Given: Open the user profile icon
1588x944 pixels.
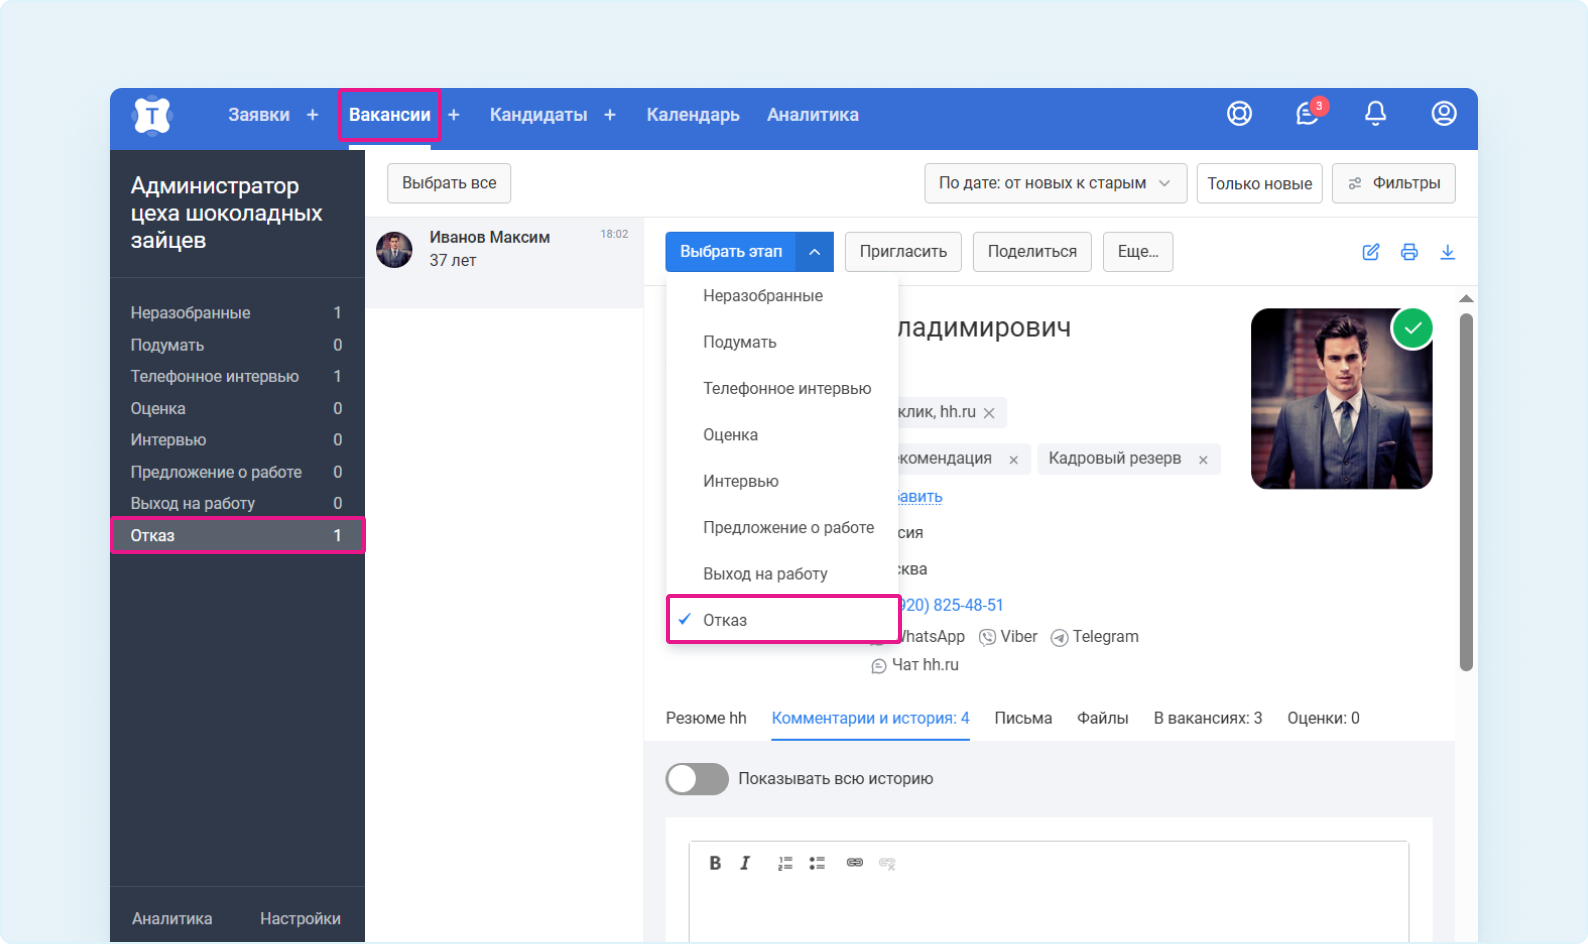Looking at the screenshot, I should click(x=1443, y=114).
